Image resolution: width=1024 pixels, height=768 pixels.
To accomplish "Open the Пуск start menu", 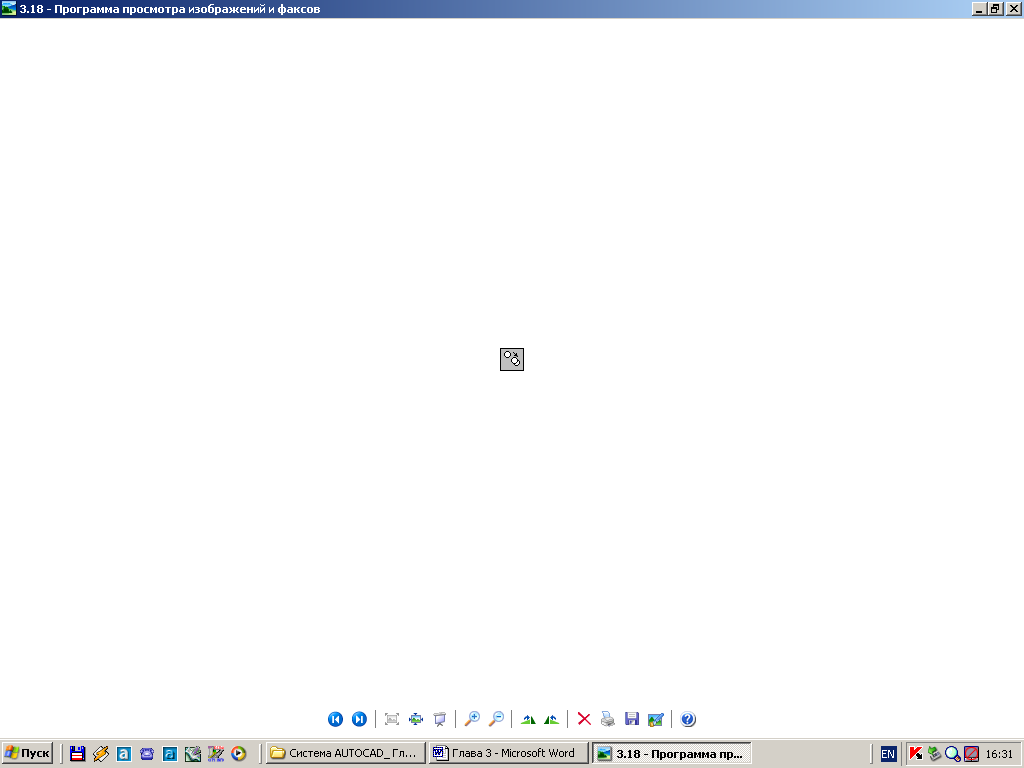I will (x=27, y=753).
